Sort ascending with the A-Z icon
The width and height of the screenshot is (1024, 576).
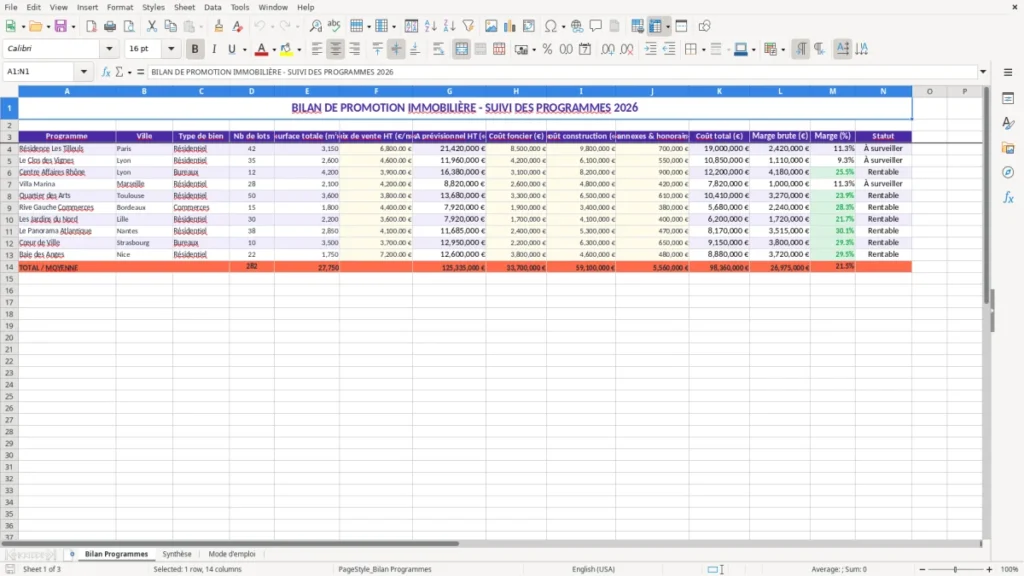430,26
